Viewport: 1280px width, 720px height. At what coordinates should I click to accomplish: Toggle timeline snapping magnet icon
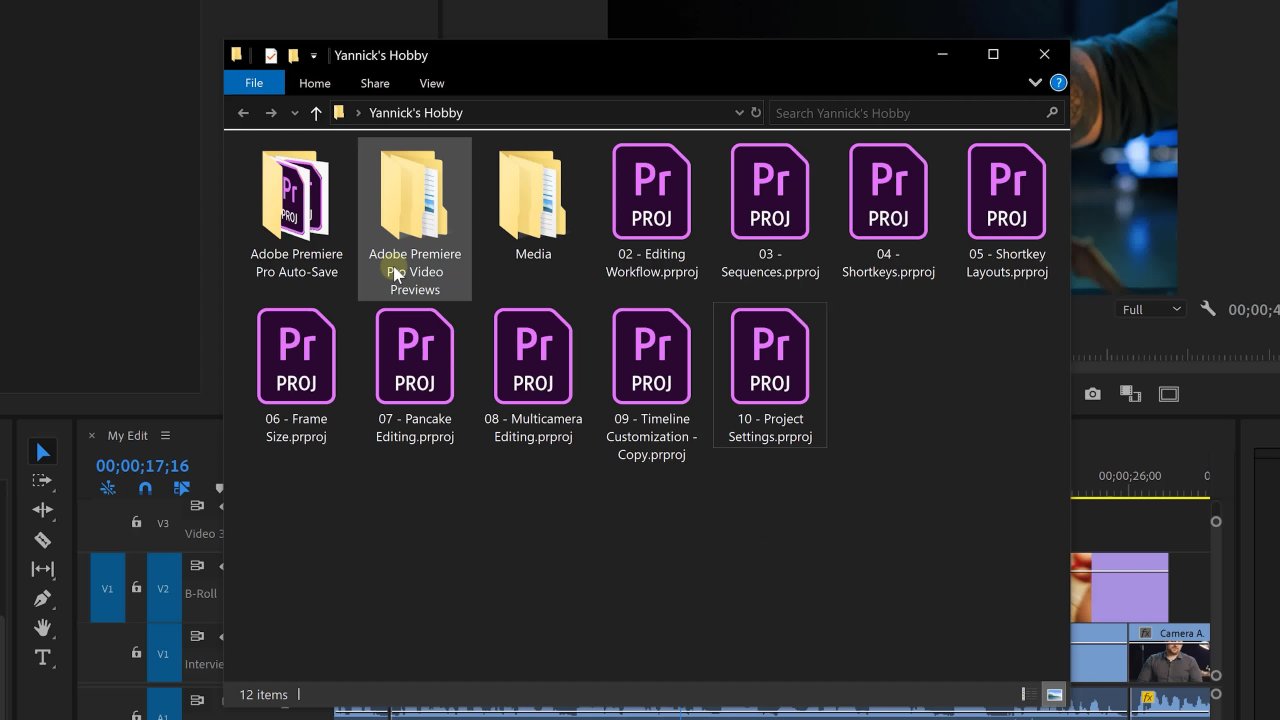tap(145, 488)
